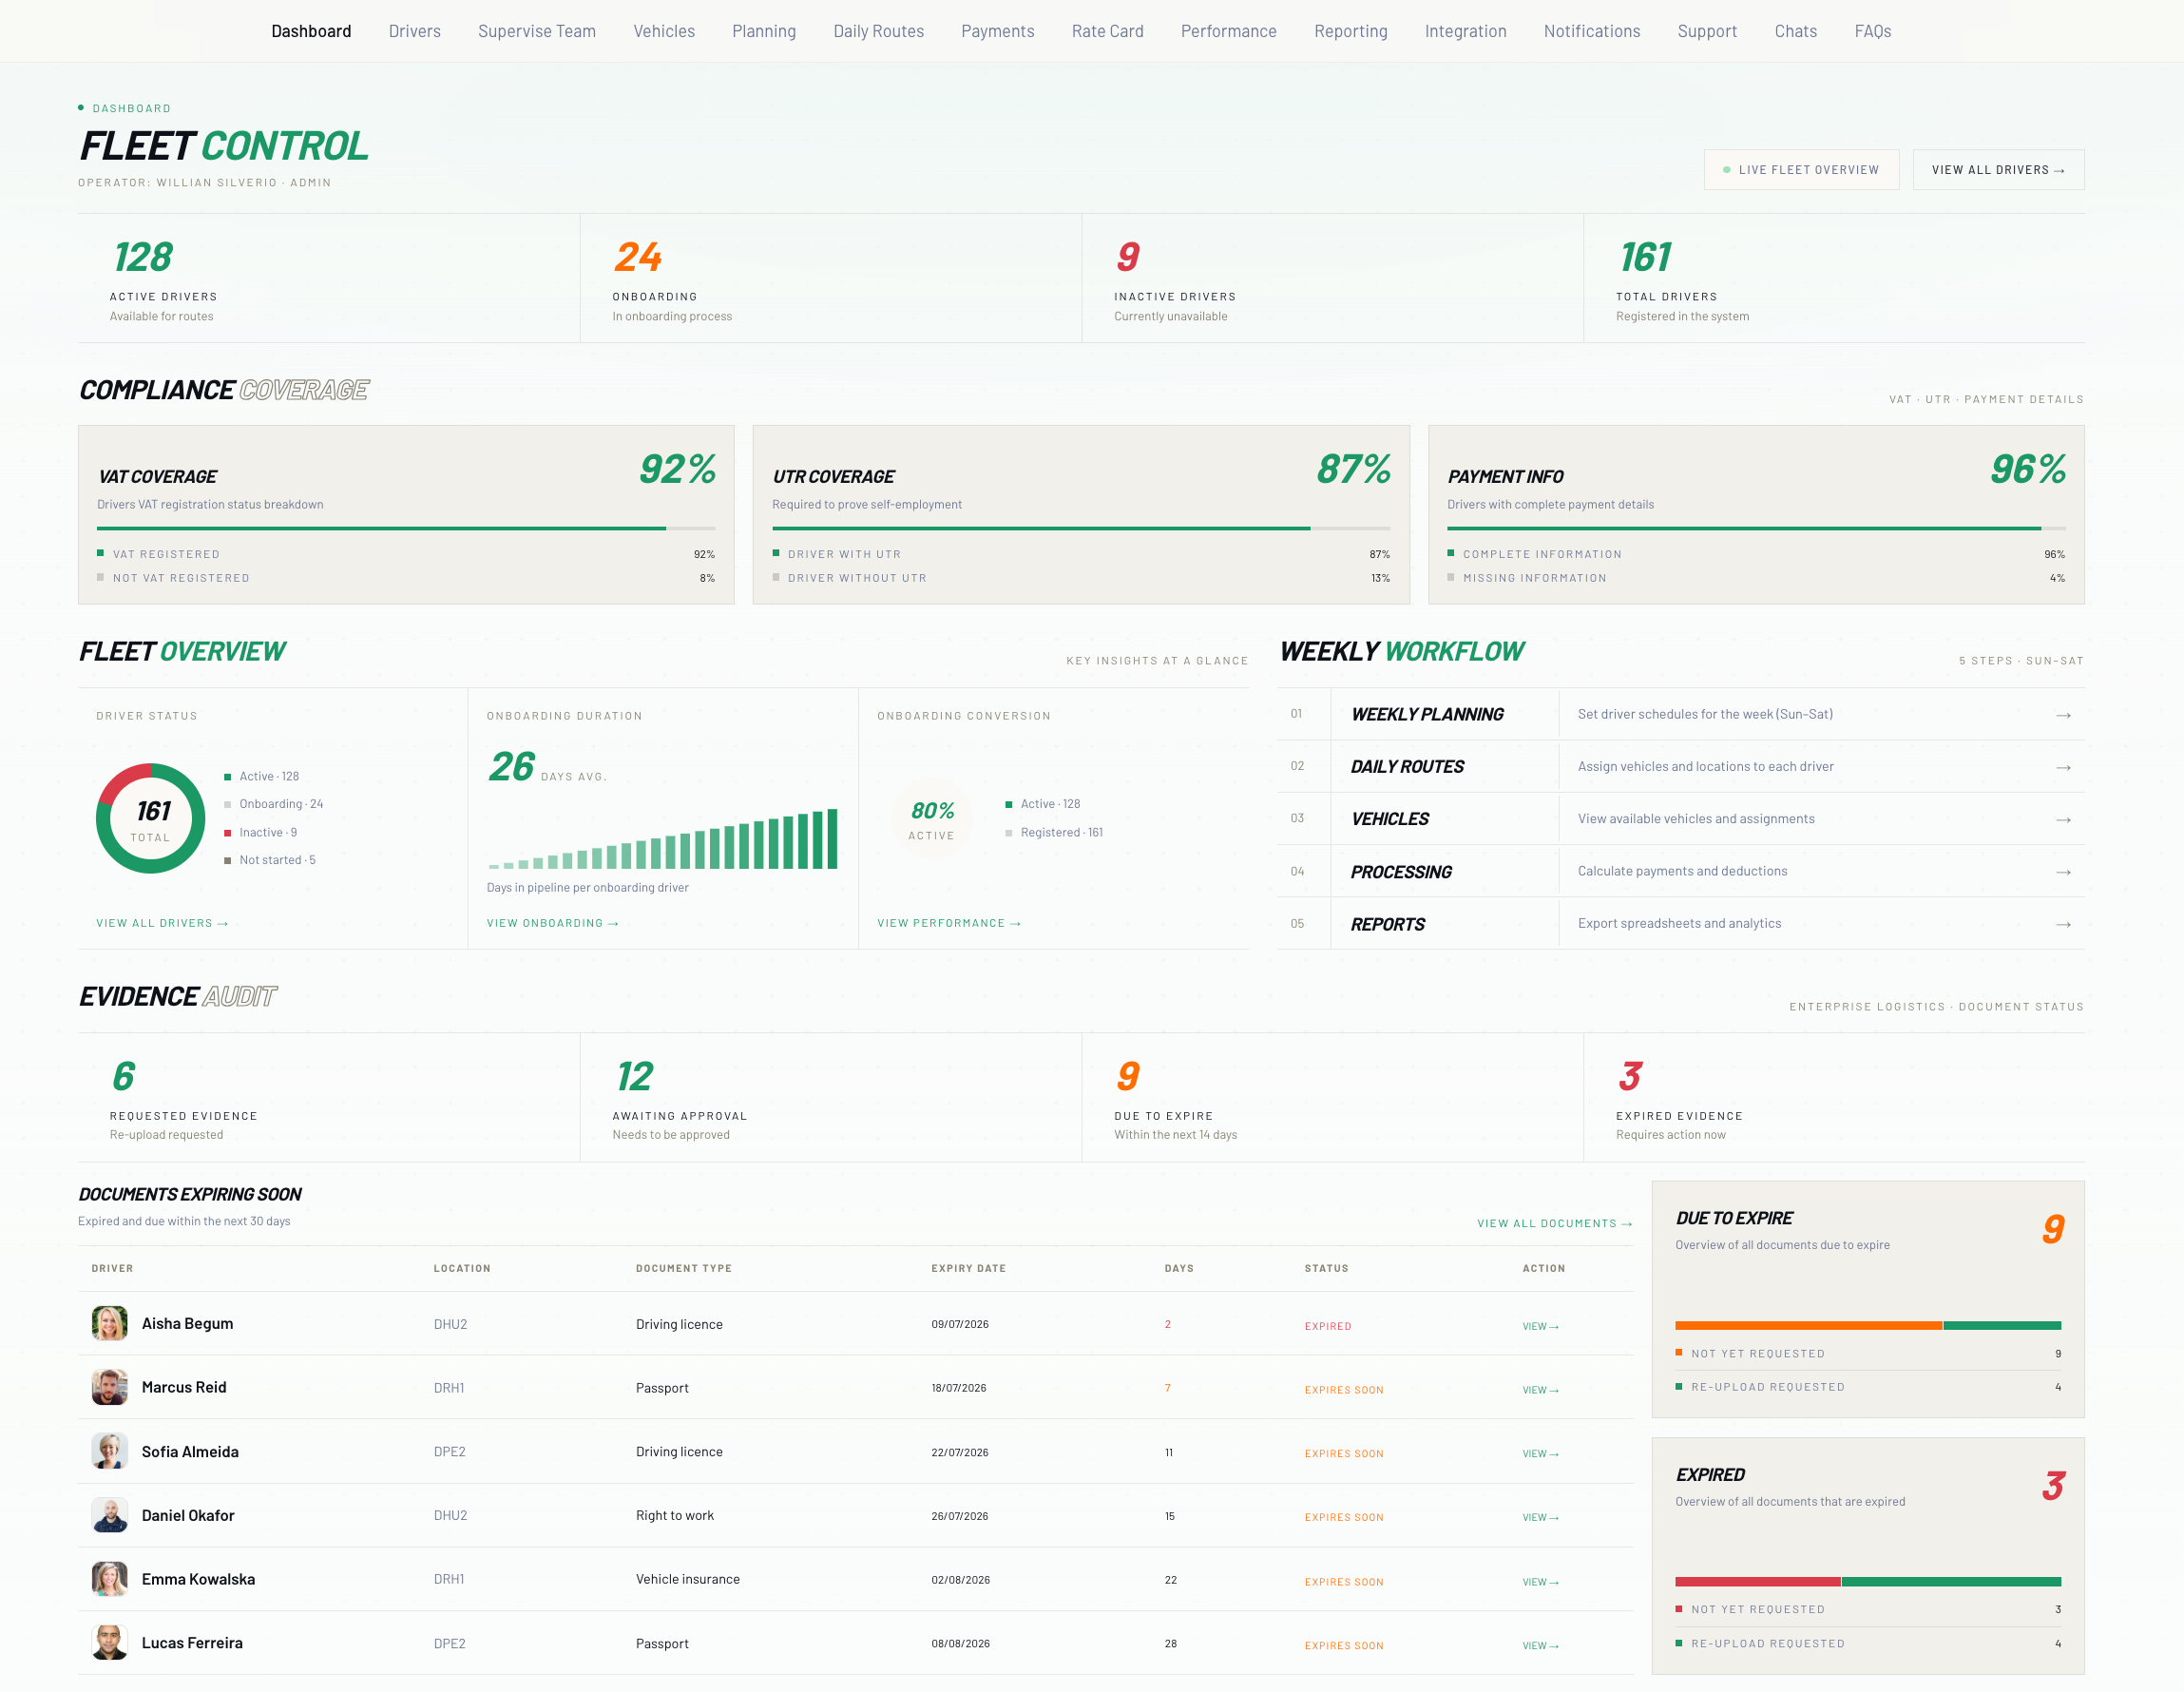Open the View All Documents link

pyautogui.click(x=1554, y=1223)
